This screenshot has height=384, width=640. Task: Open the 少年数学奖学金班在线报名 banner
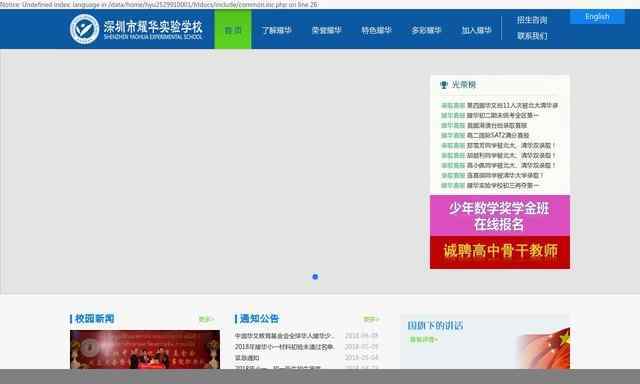[x=500, y=215]
